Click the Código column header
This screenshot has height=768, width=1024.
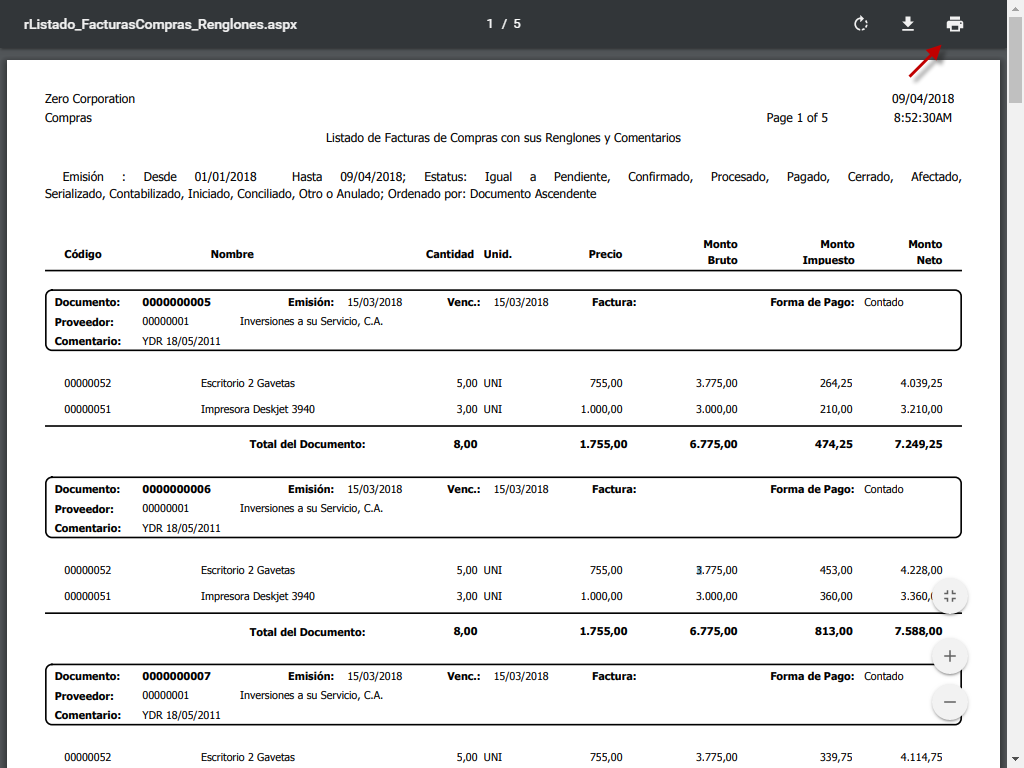click(x=83, y=254)
